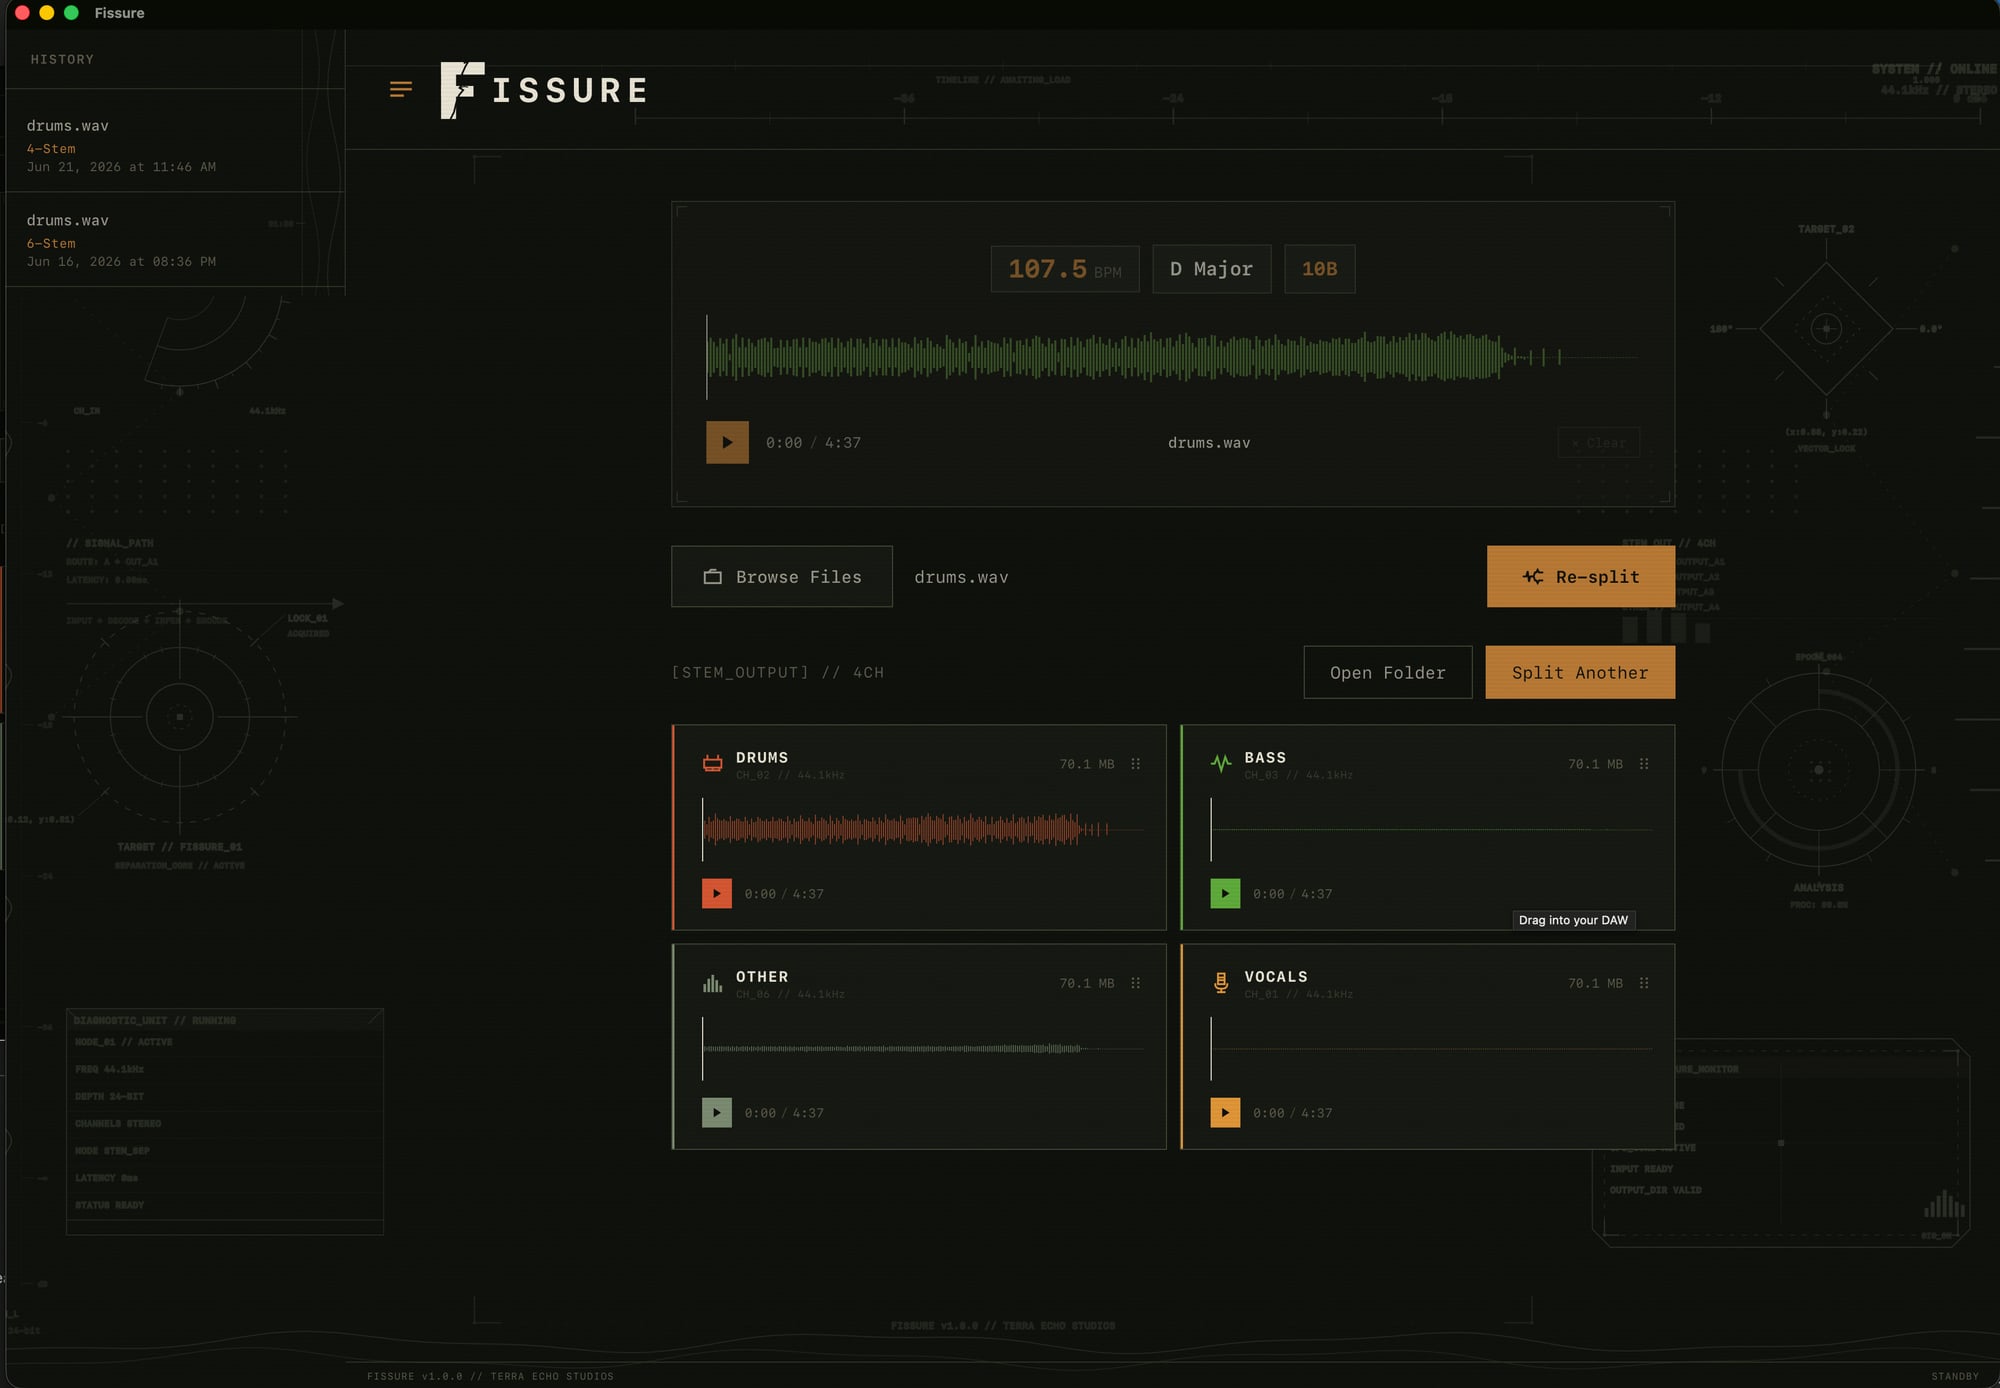Play the Other stem
The width and height of the screenshot is (2000, 1388).
click(x=717, y=1112)
